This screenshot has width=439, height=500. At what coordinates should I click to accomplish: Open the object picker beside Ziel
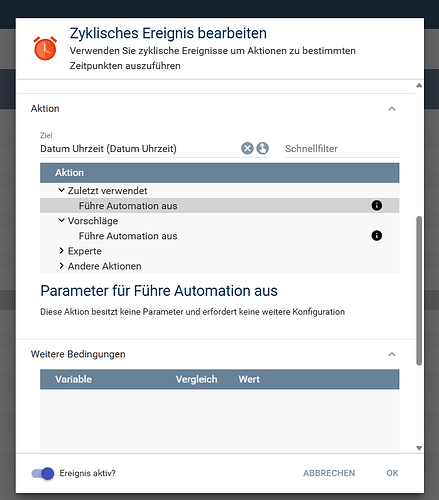pos(263,148)
